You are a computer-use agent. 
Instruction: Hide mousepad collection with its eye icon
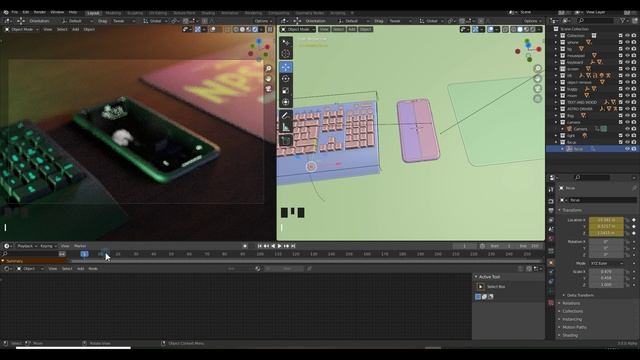[x=627, y=56]
